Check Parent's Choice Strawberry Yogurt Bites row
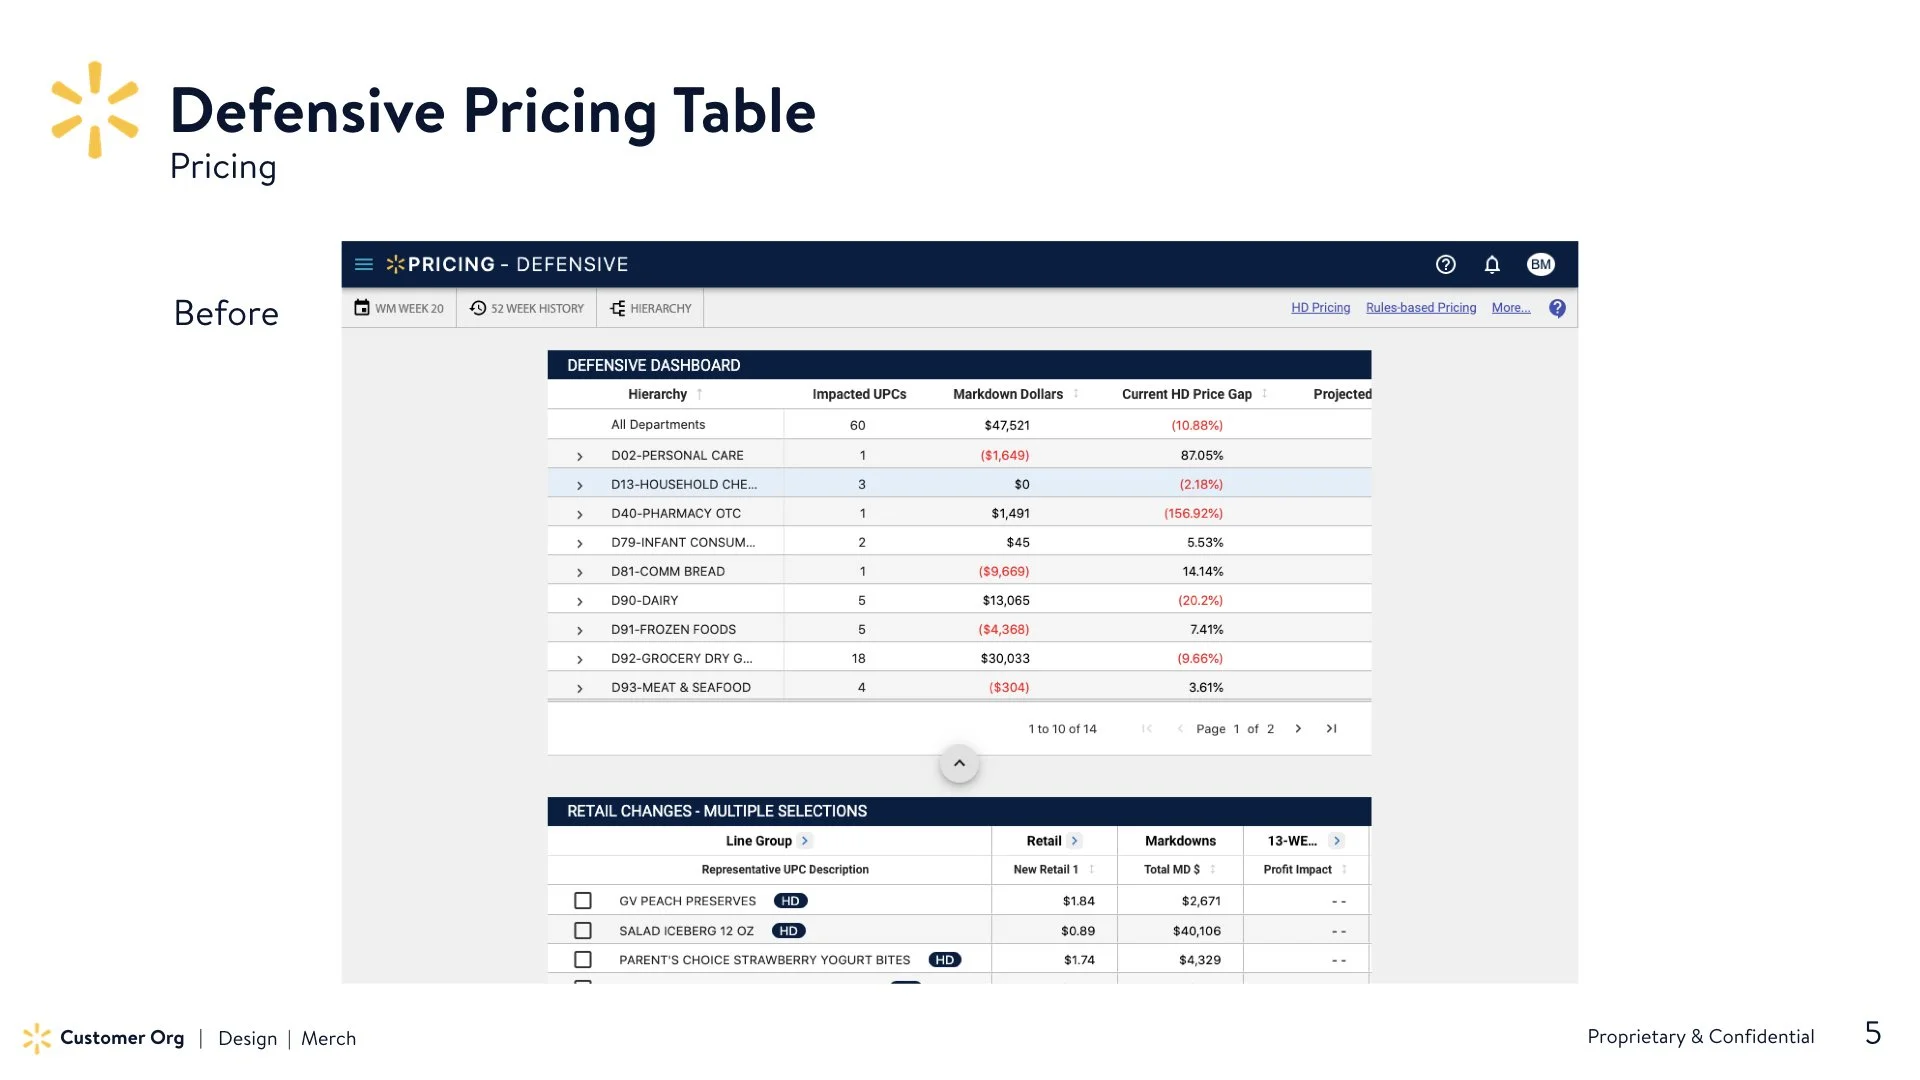Image resolution: width=1920 pixels, height=1080 pixels. [x=583, y=960]
